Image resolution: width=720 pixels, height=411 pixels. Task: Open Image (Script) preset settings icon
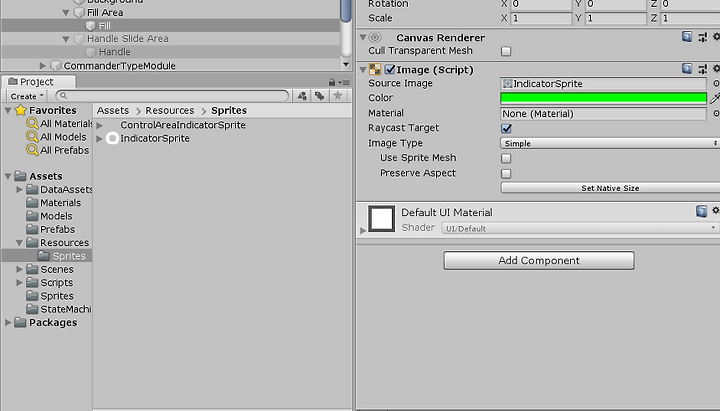[703, 69]
